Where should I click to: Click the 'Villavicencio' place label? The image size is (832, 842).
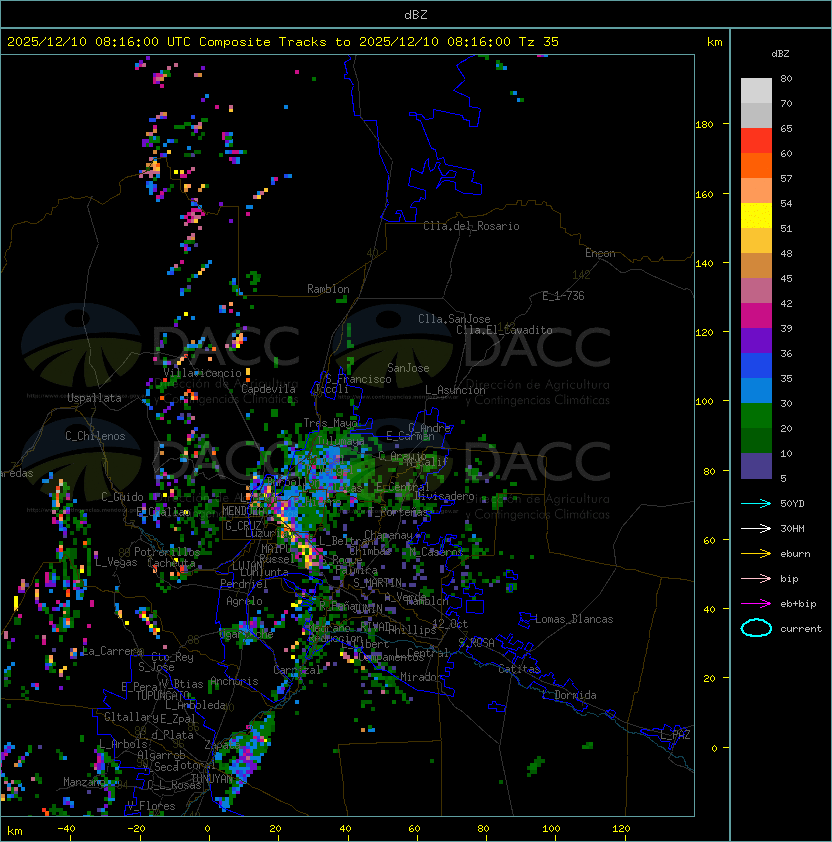click(x=202, y=373)
